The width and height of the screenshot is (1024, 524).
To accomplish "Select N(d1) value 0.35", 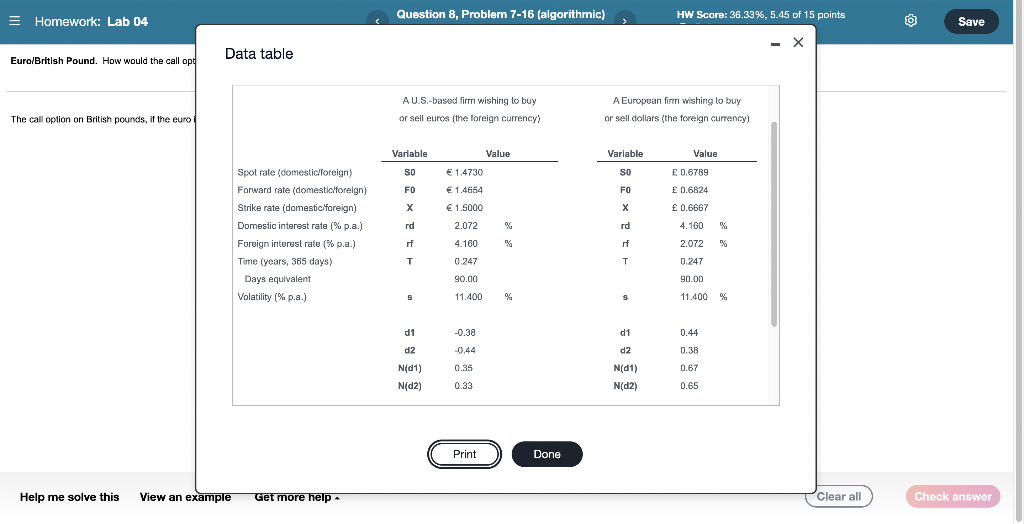I will [x=463, y=368].
